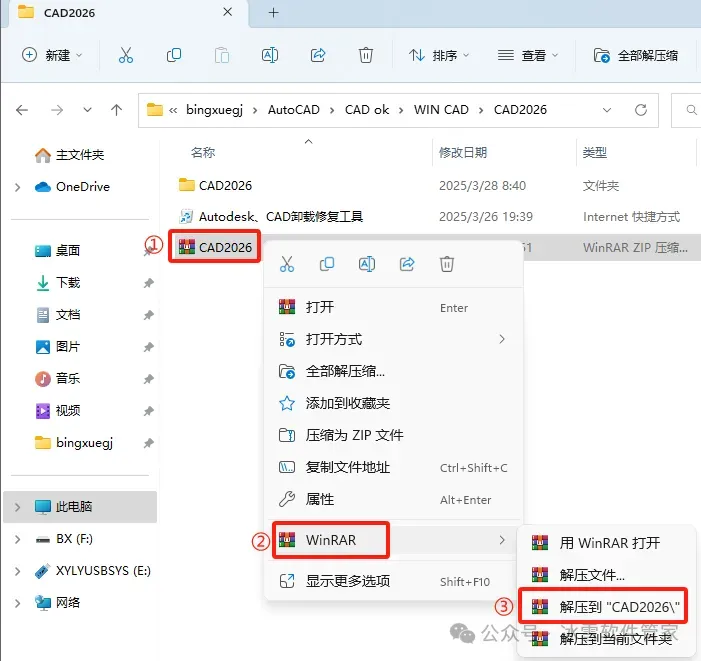The width and height of the screenshot is (701, 661).
Task: Go back with the left arrow
Action: (x=22, y=110)
